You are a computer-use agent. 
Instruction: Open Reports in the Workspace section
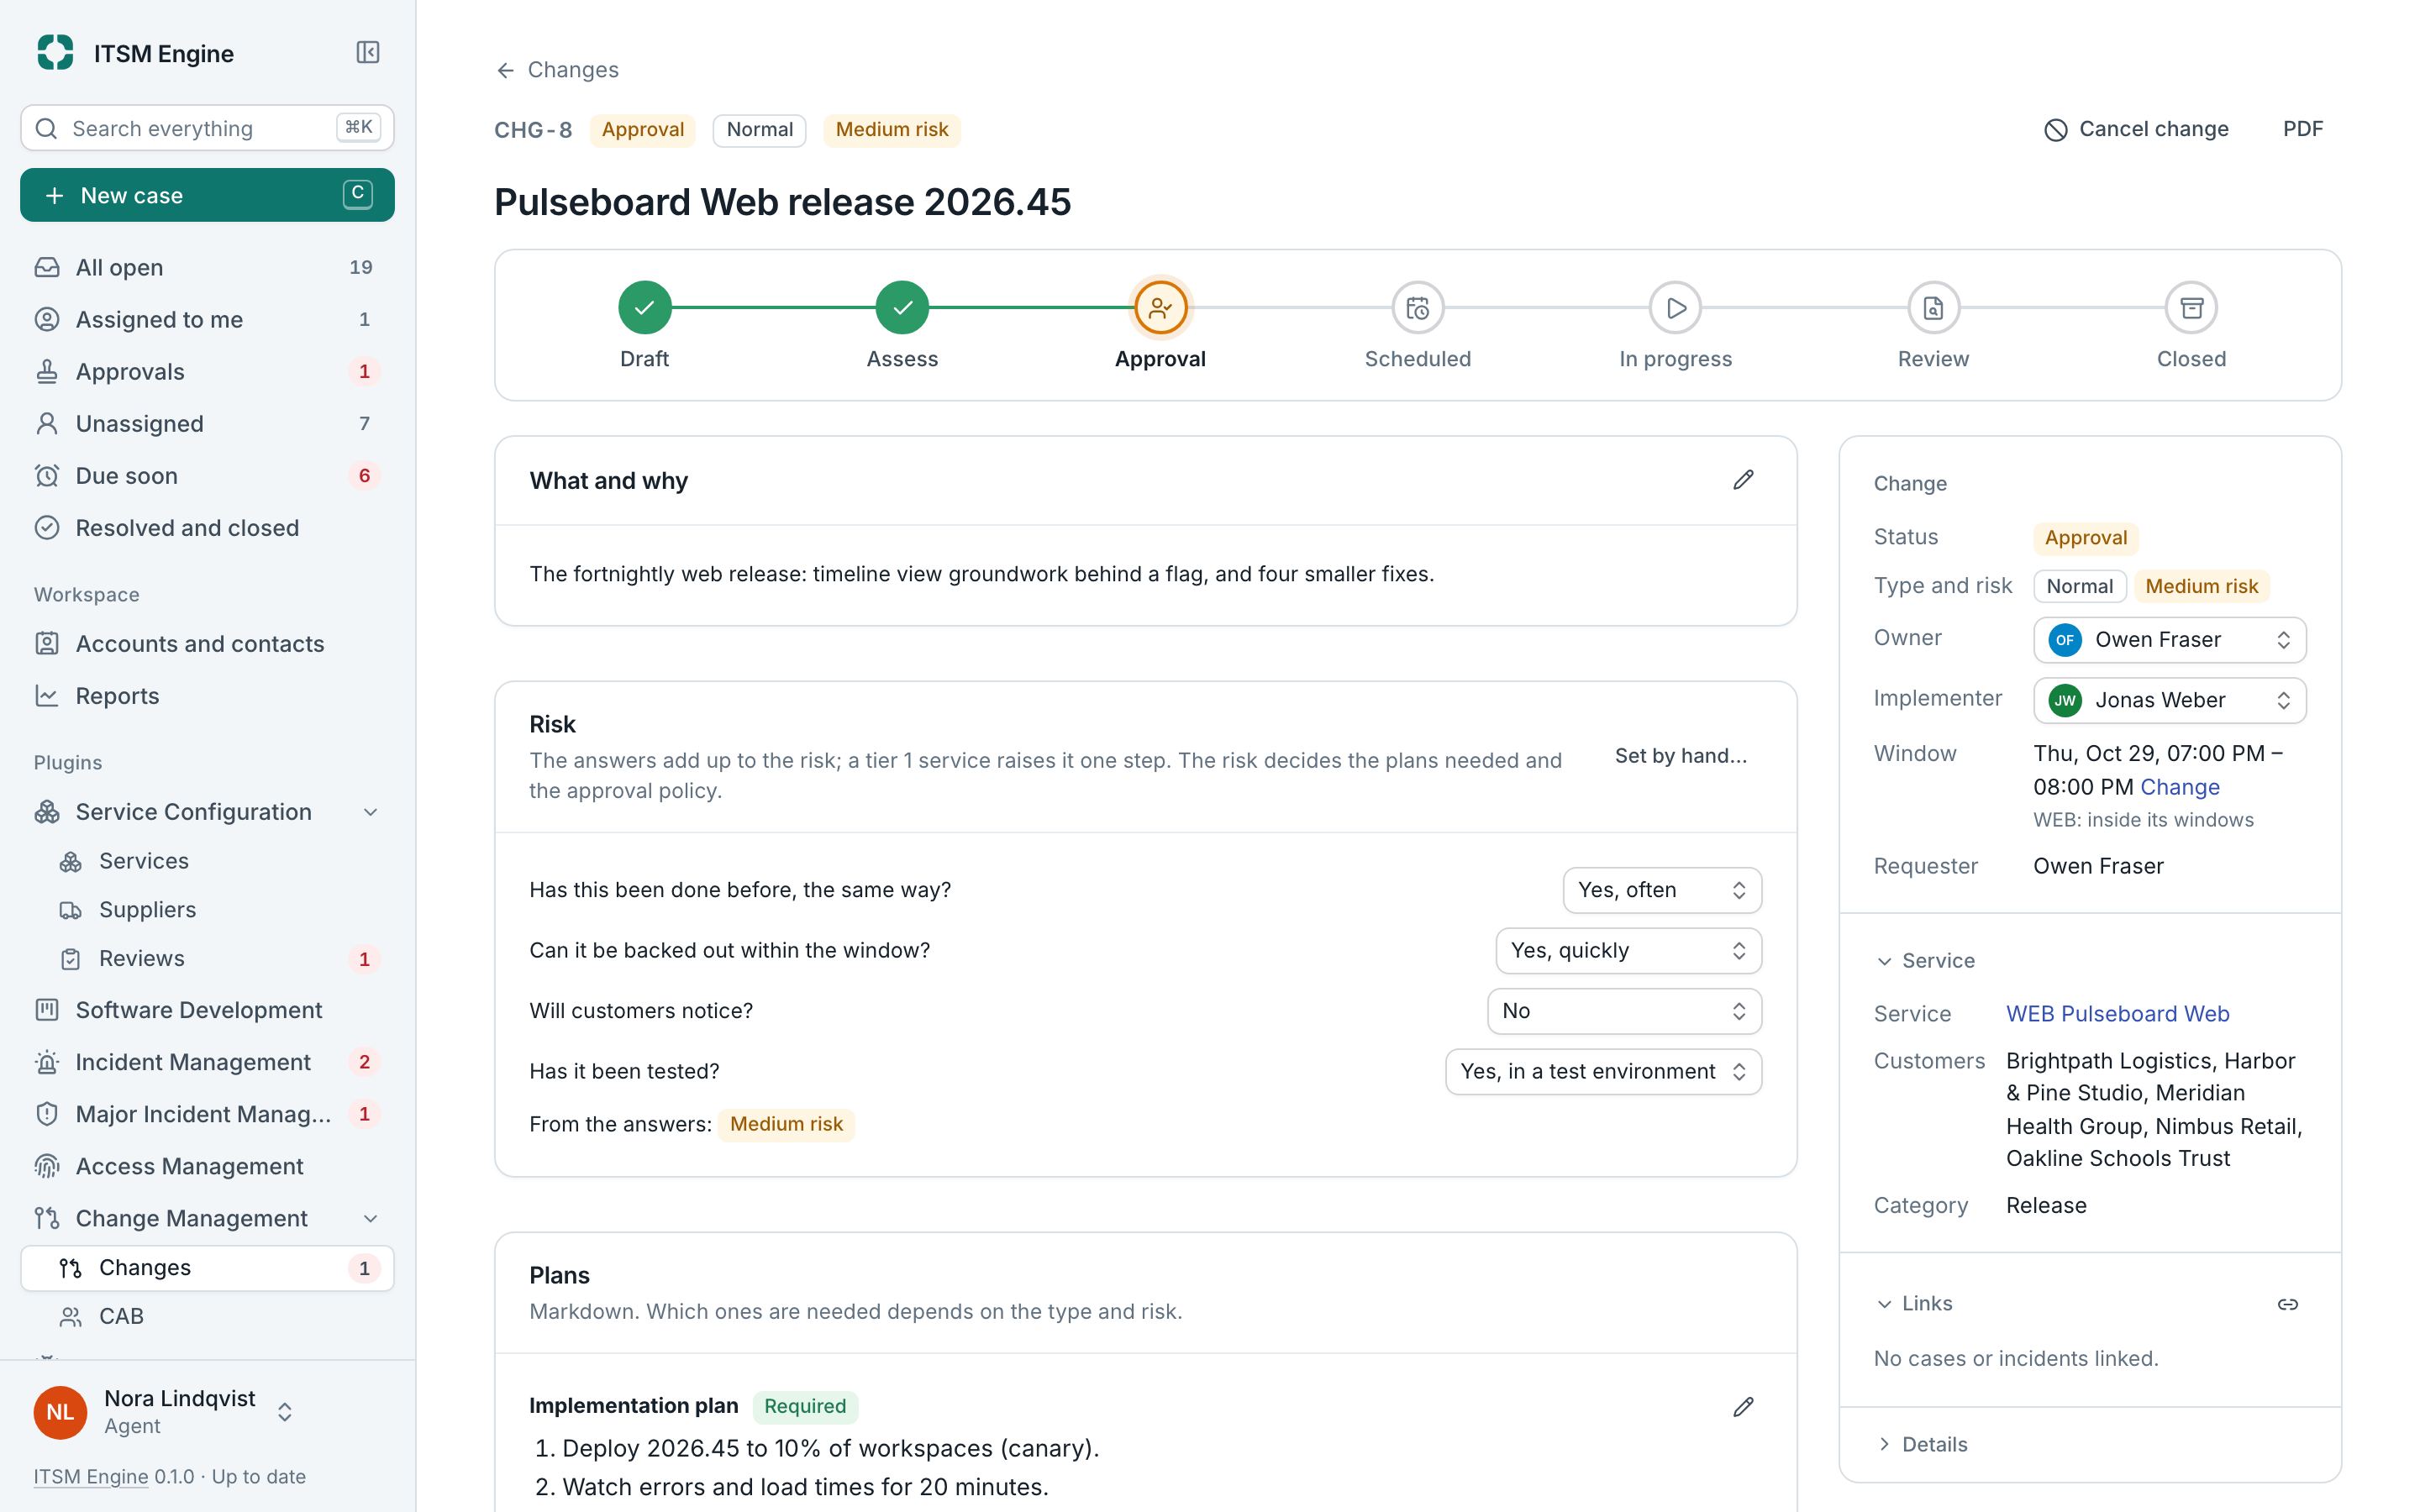[207, 696]
